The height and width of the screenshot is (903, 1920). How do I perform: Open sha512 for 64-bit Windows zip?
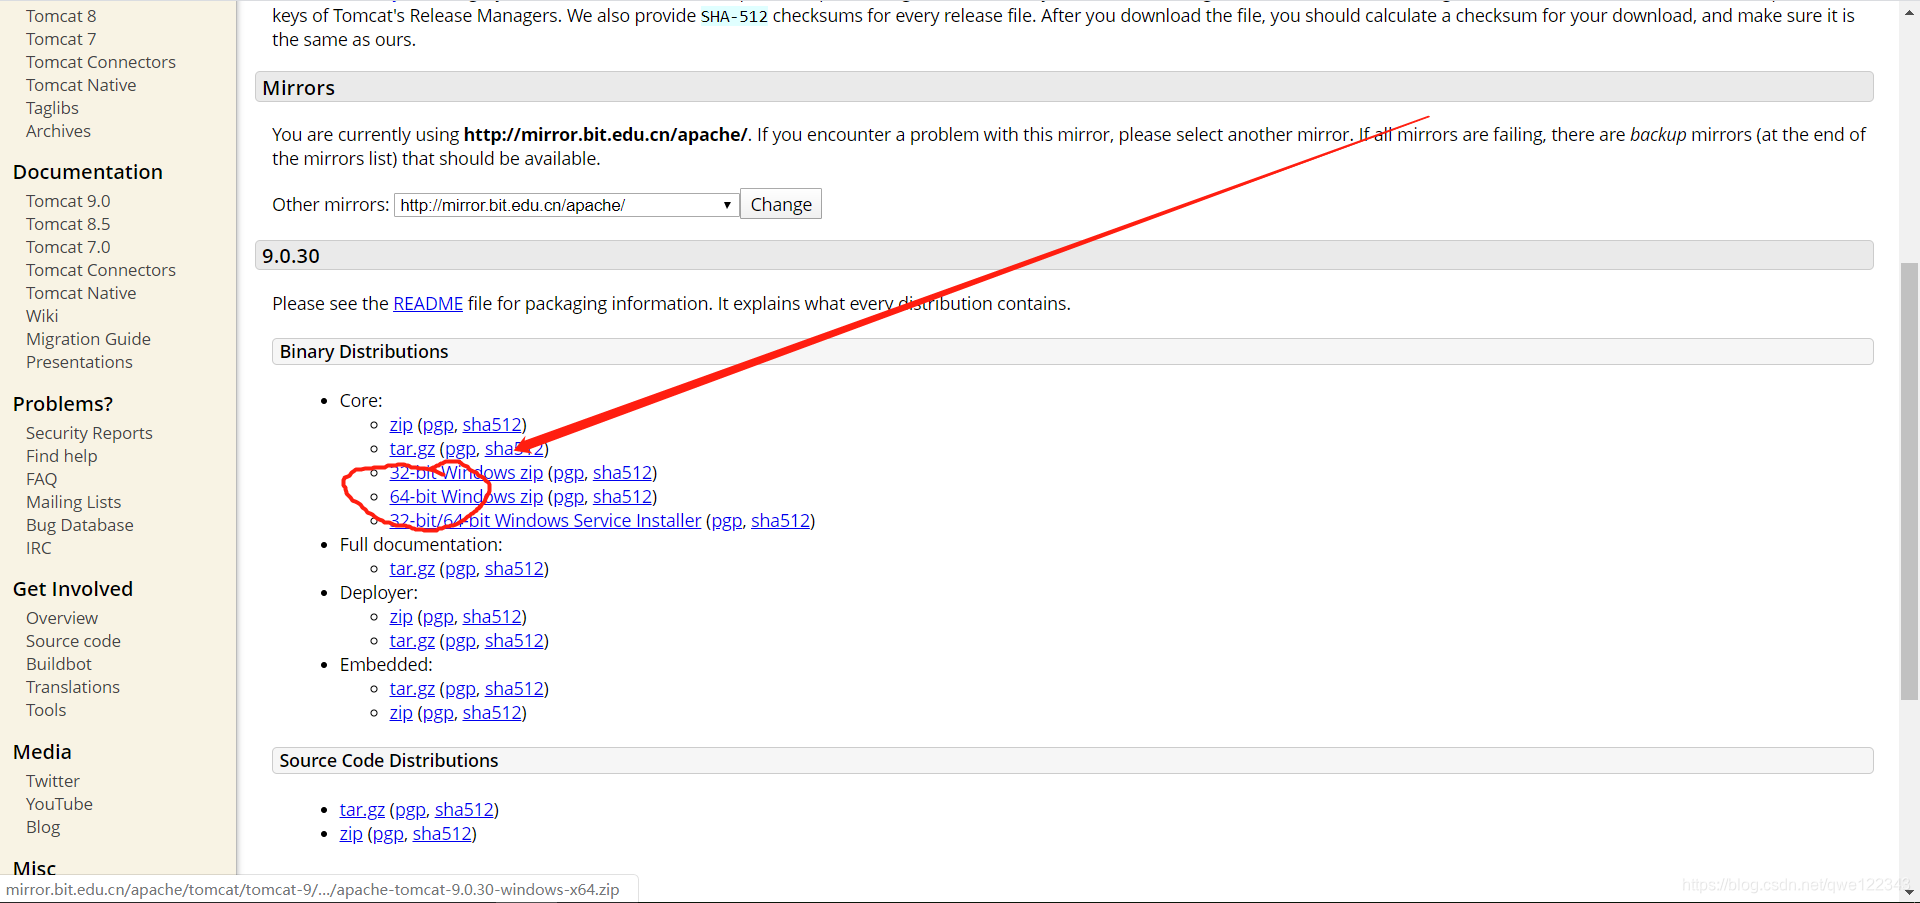coord(622,497)
